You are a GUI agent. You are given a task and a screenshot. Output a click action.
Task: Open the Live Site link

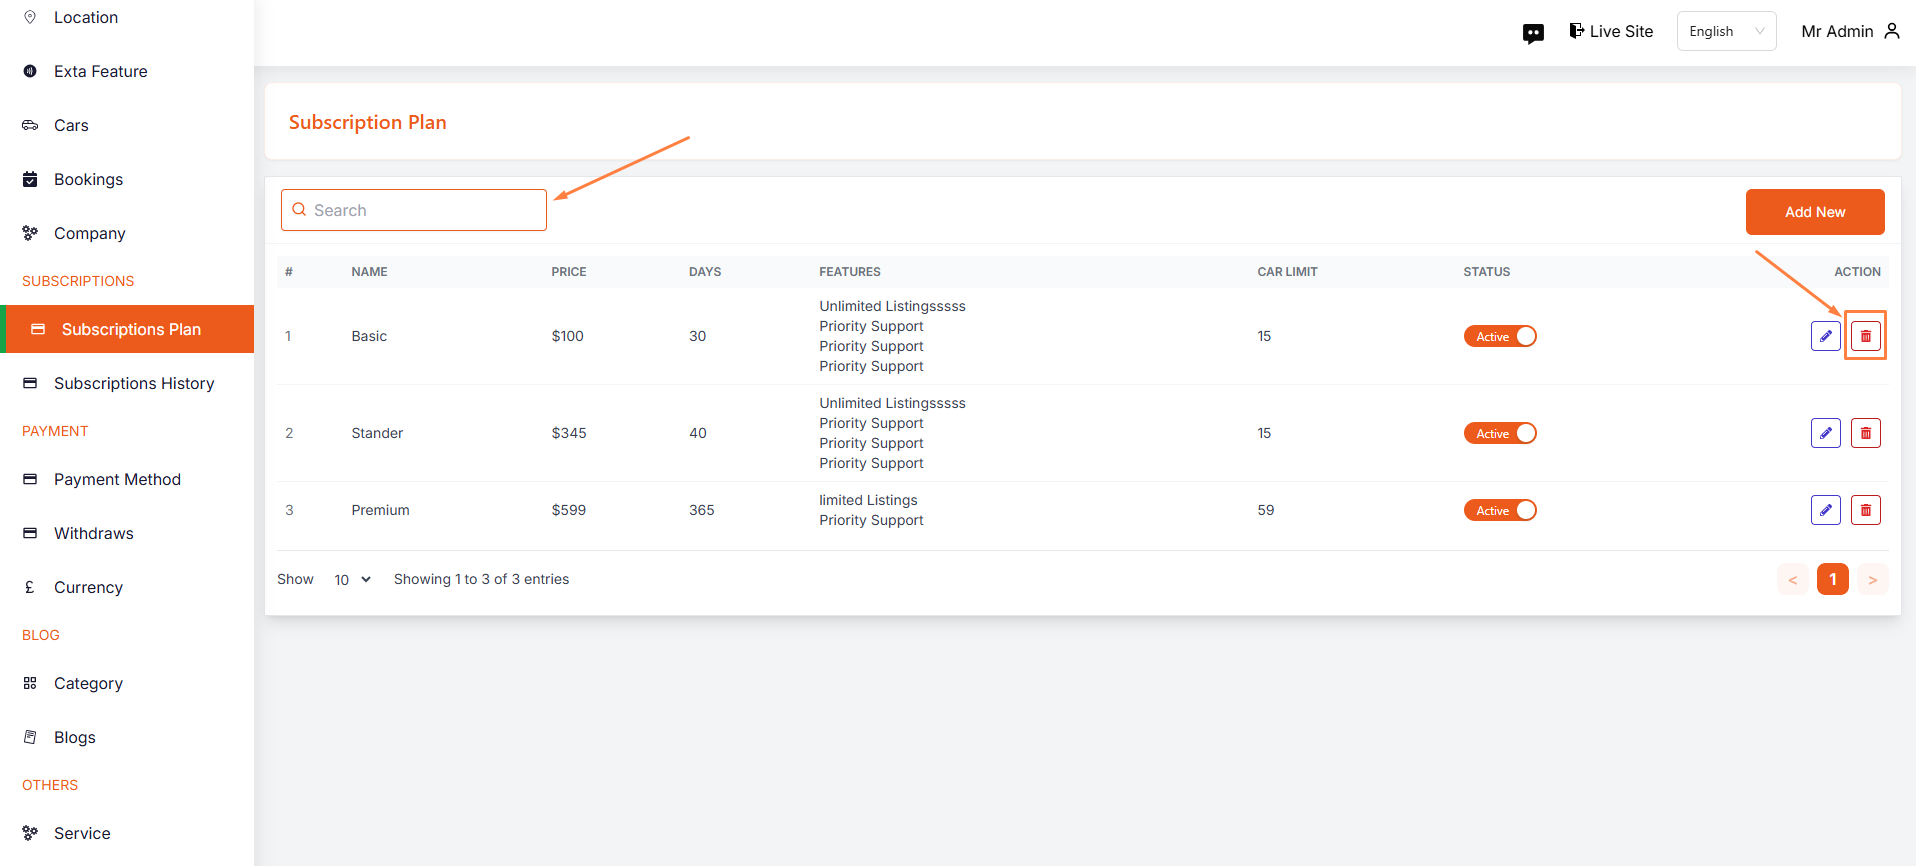pyautogui.click(x=1611, y=31)
